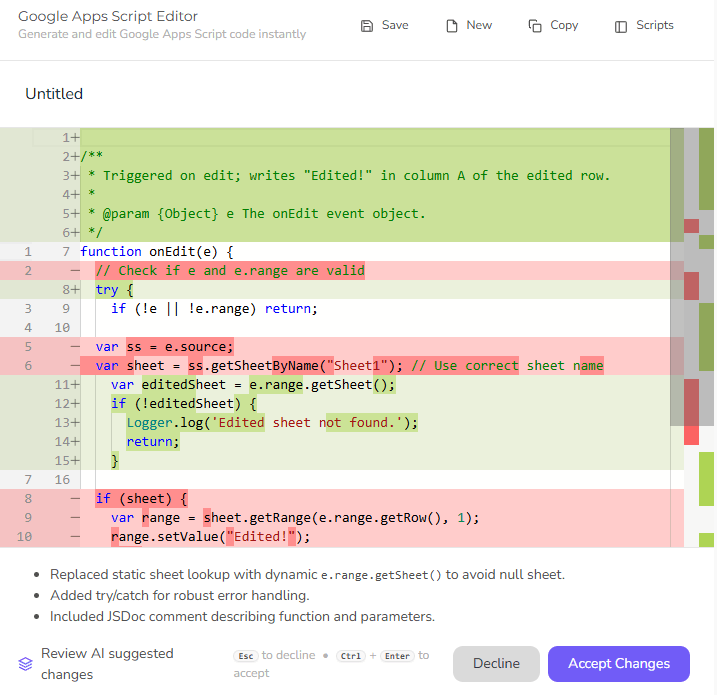Click the removed line 'var ss = e.source;'
The image size is (717, 695).
165,347
